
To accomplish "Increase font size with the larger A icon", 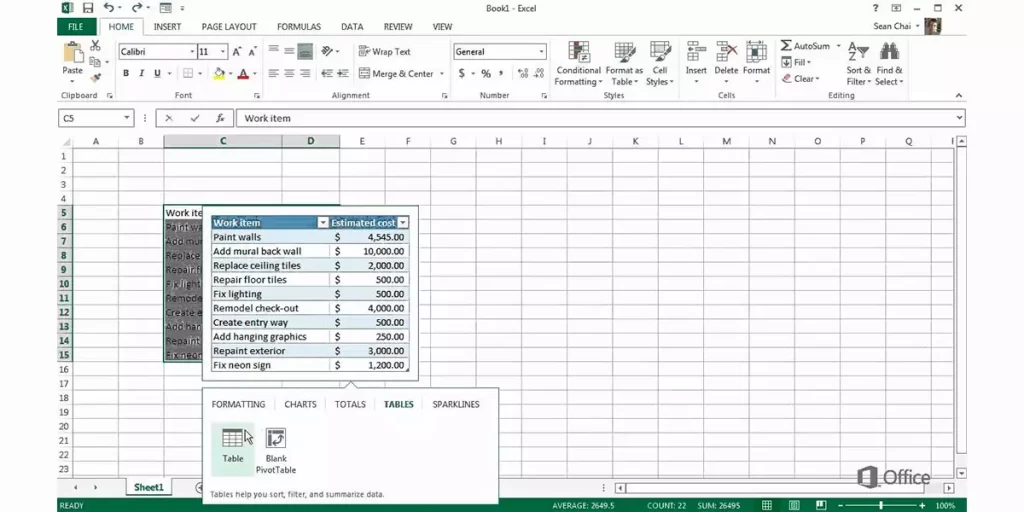I will (237, 52).
